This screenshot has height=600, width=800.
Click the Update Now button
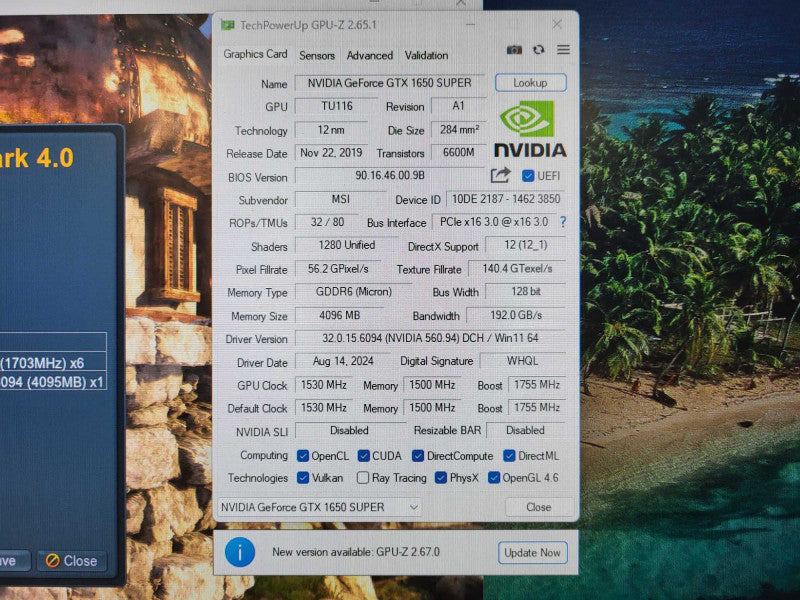(532, 553)
